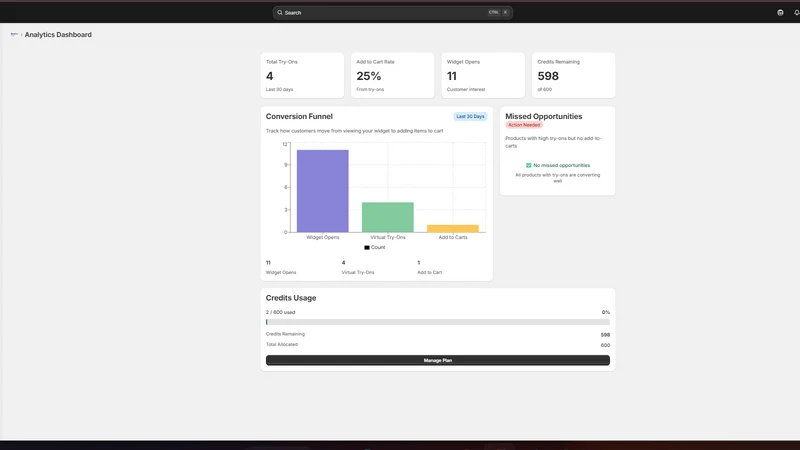Viewport: 800px width, 450px height.
Task: Select the Widget Opens card value 11
Action: pos(452,76)
